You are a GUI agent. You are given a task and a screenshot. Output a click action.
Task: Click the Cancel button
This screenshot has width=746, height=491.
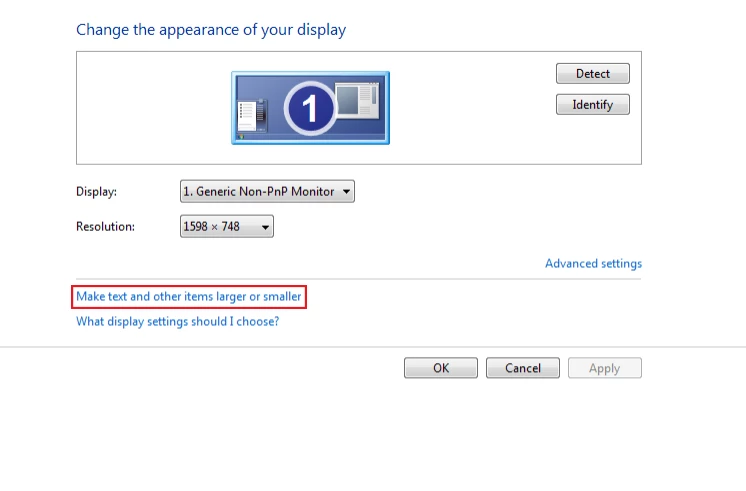click(522, 368)
